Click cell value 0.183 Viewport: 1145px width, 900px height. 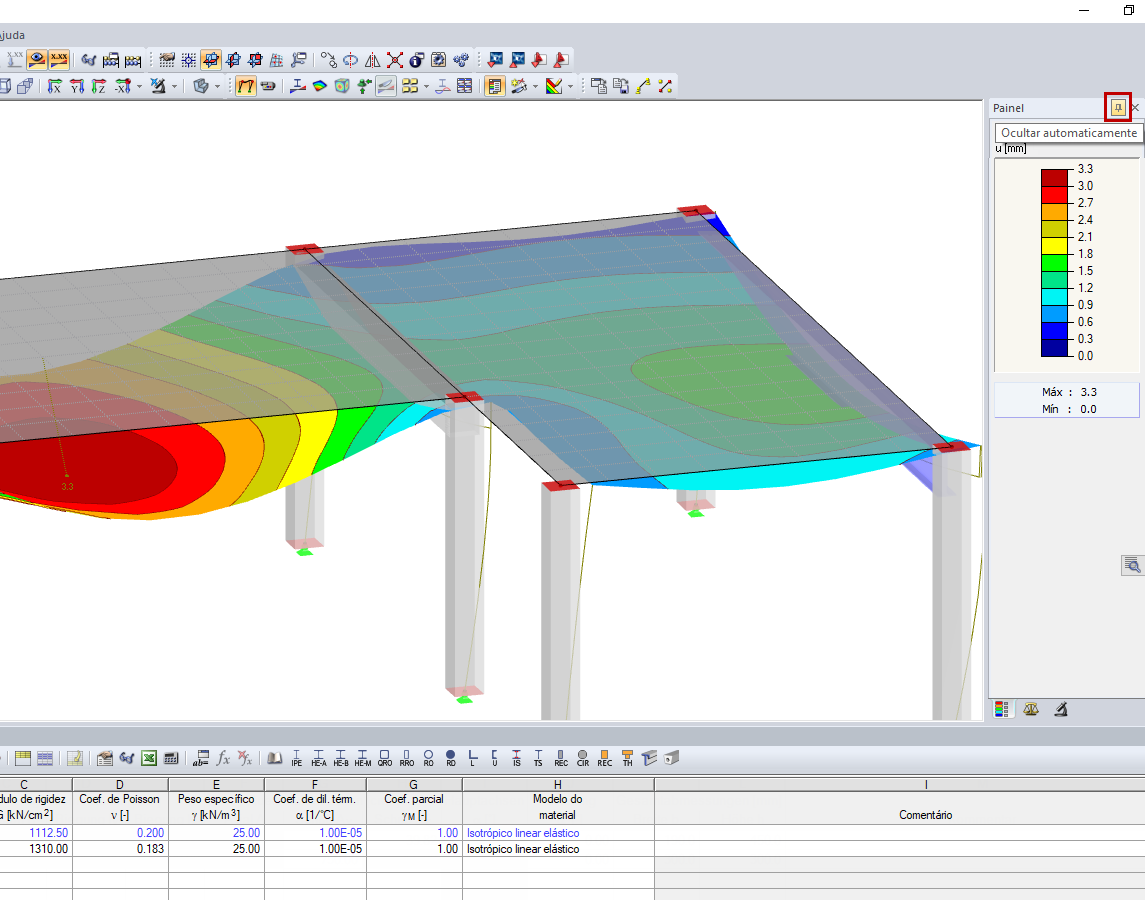pos(120,849)
